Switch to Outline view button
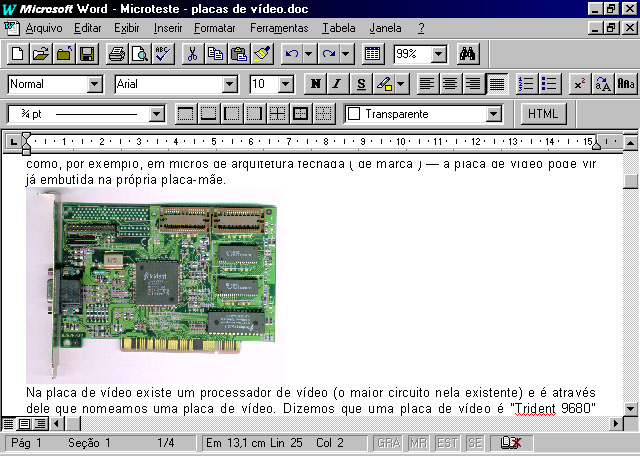The height and width of the screenshot is (456, 640). click(40, 424)
